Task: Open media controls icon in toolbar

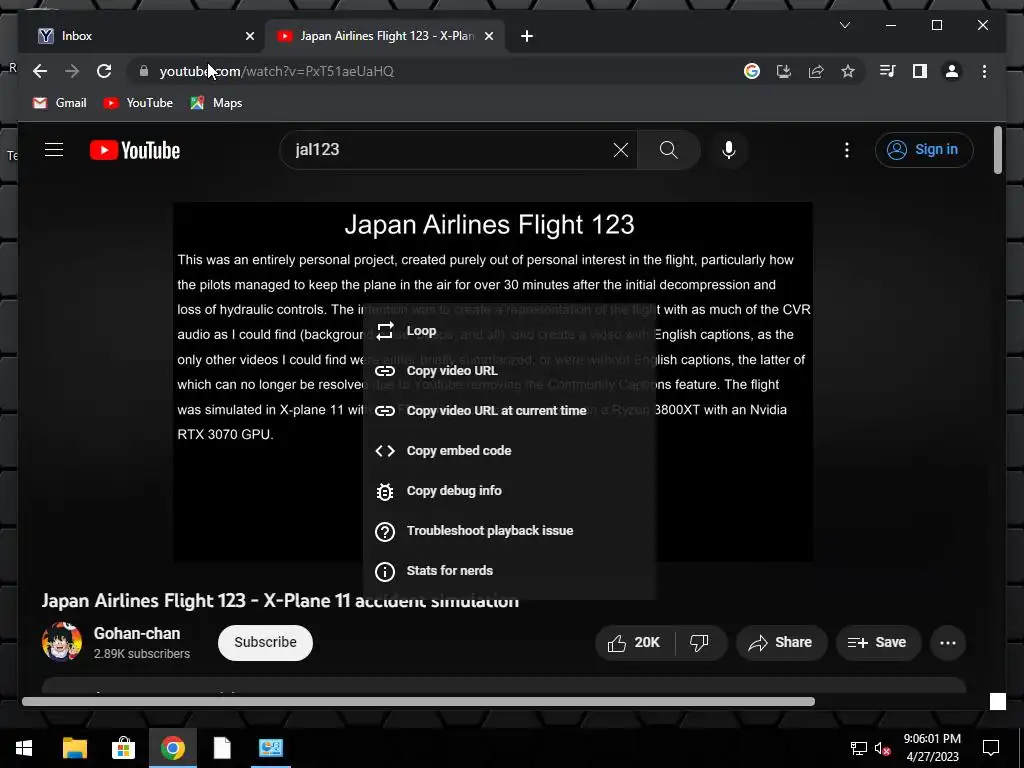Action: pos(888,71)
